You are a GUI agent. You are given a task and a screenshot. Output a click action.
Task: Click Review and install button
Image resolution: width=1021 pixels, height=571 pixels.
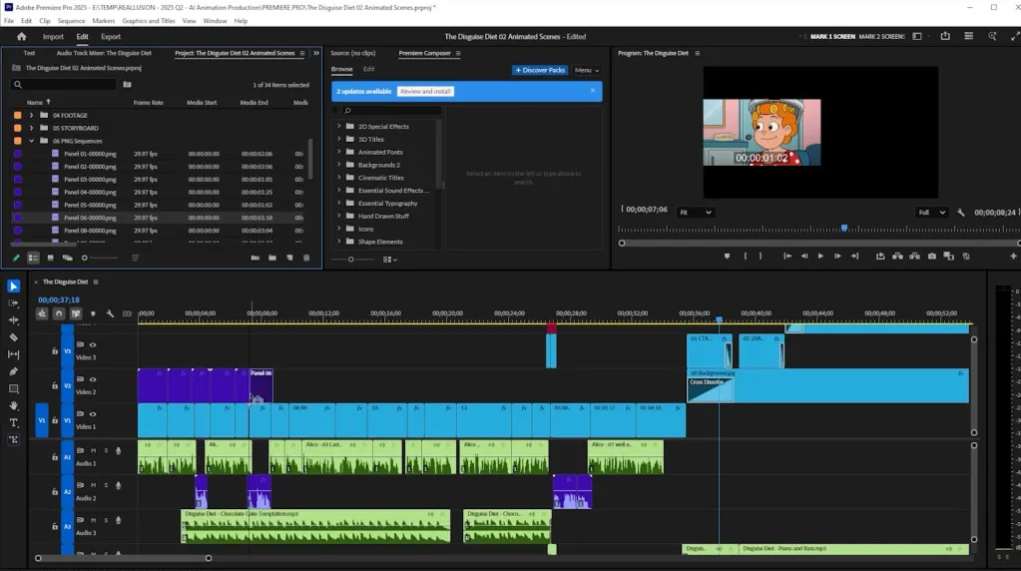coord(426,92)
